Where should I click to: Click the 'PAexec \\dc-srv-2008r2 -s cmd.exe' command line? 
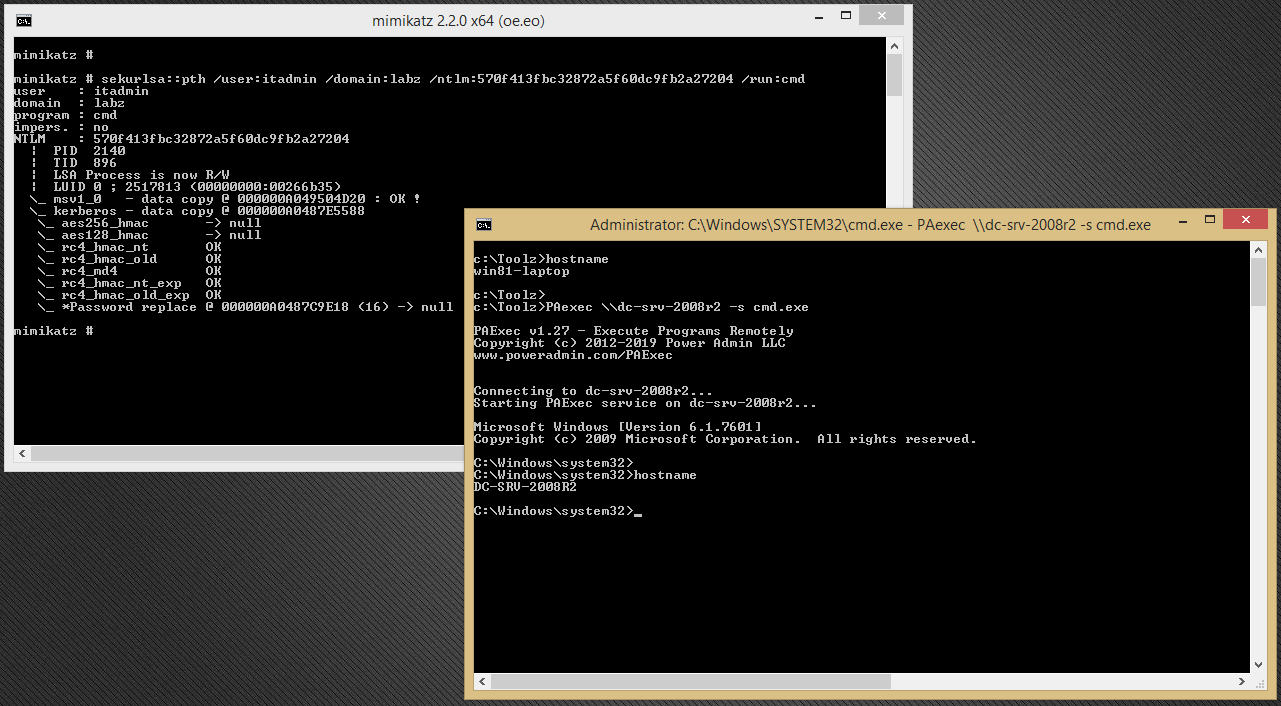pyautogui.click(x=641, y=307)
